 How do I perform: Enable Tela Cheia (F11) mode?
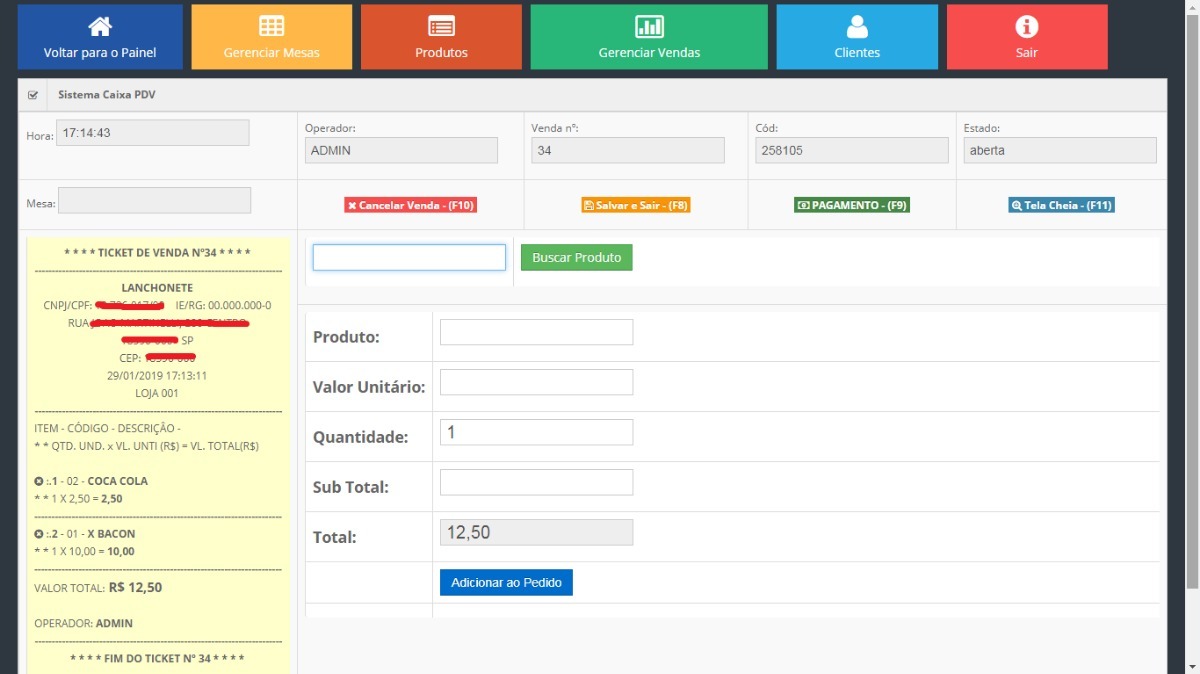click(1061, 205)
